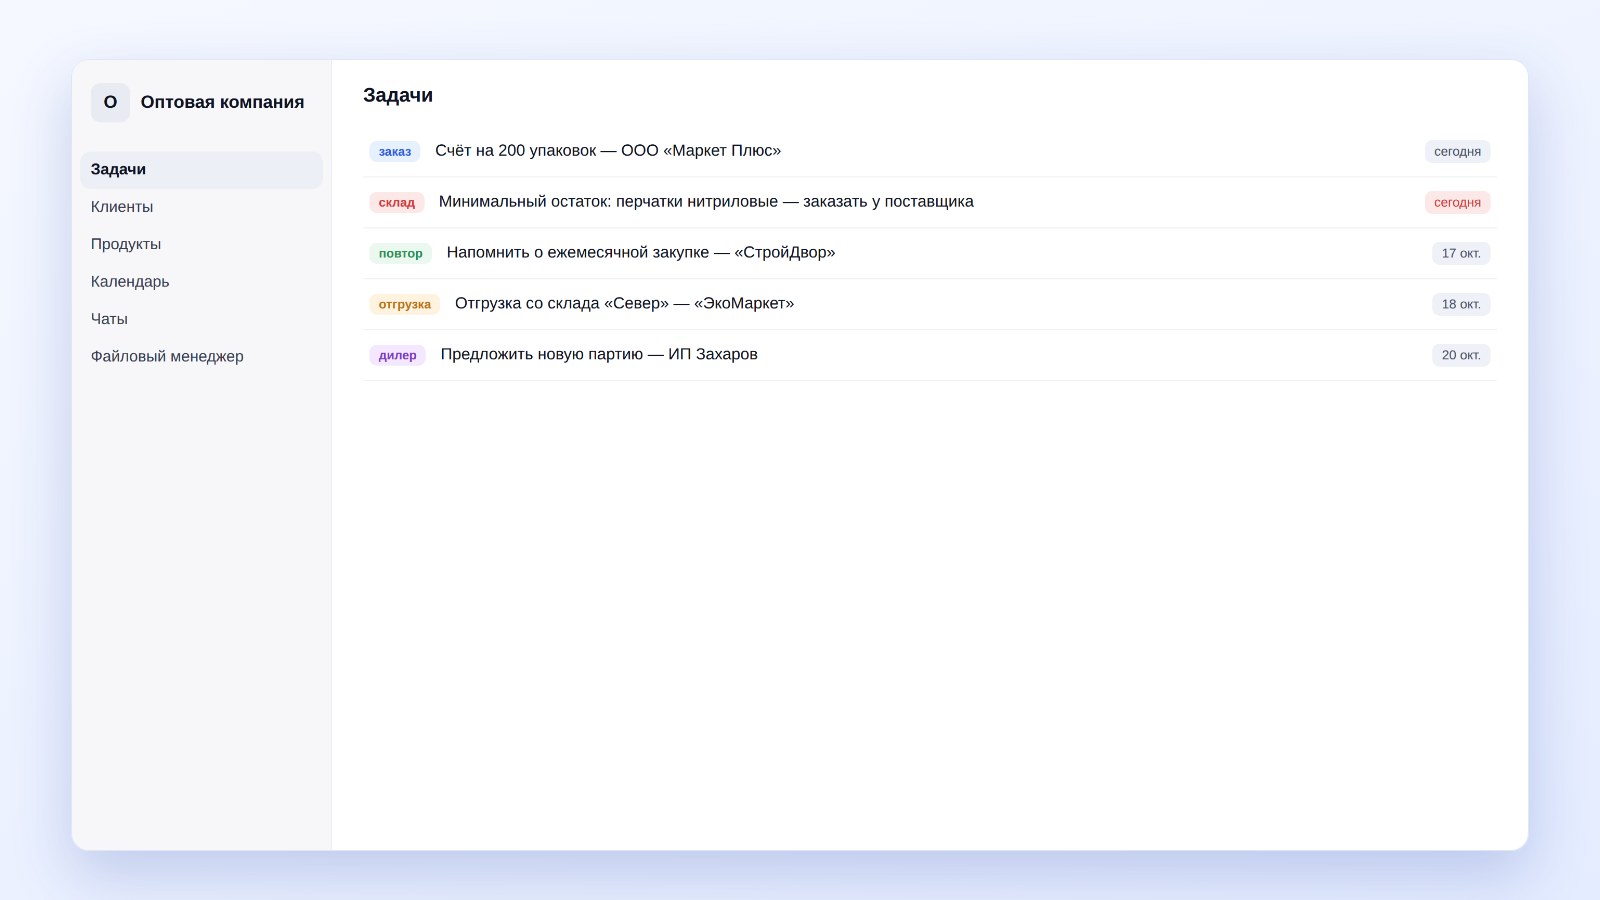Open task Напомнить о ежемесячной закупке
The height and width of the screenshot is (900, 1600).
(x=641, y=253)
